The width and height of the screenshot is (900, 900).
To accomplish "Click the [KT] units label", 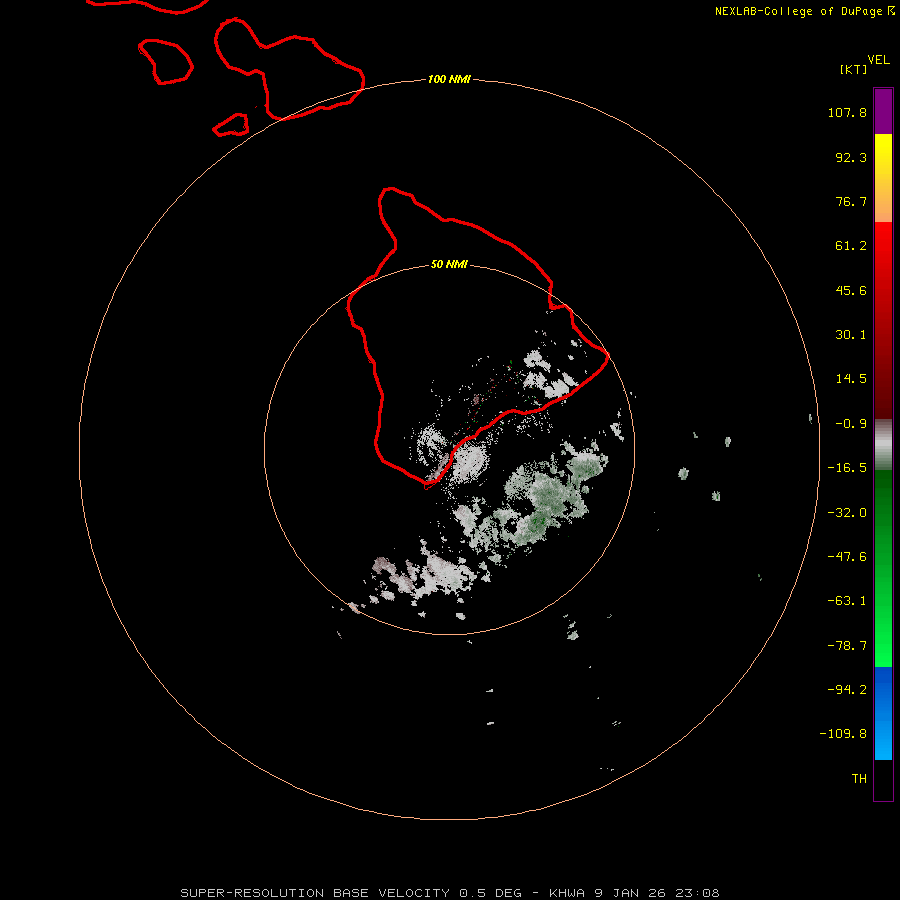I will point(854,70).
